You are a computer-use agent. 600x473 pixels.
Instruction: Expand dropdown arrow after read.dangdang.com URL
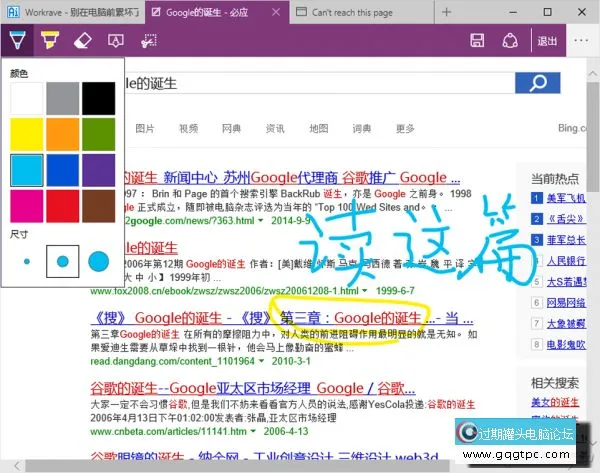tap(261, 361)
